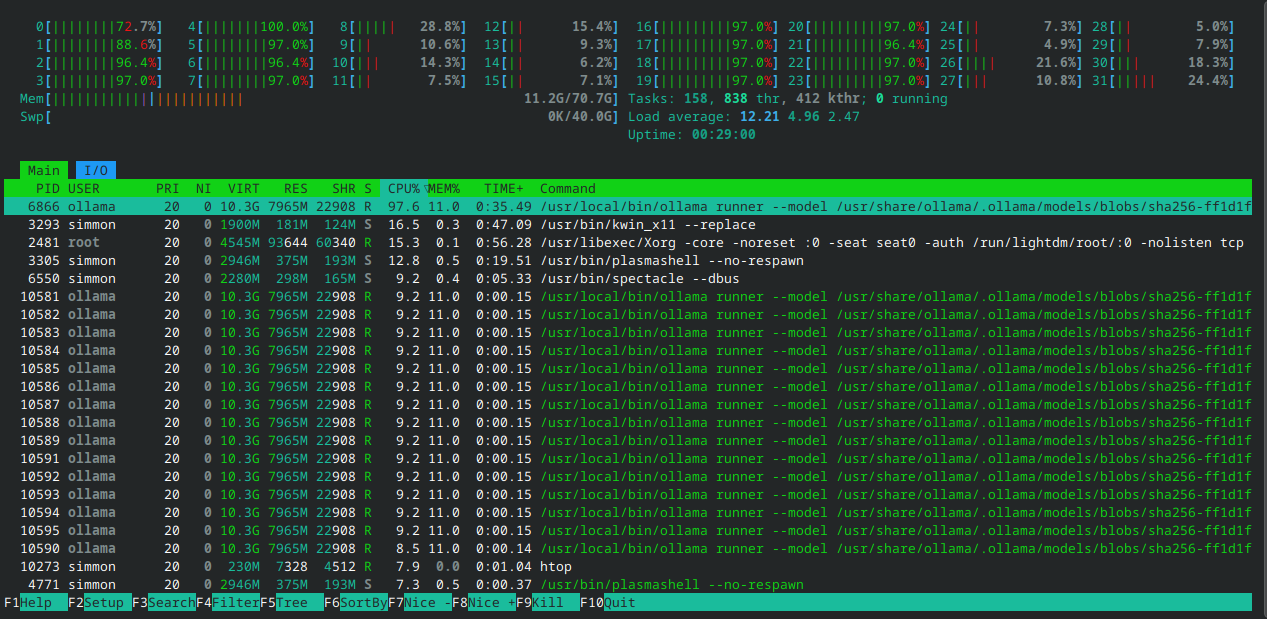Viewport: 1267px width, 619px height.
Task: Select the ollama process row PID 10593
Action: click(628, 494)
